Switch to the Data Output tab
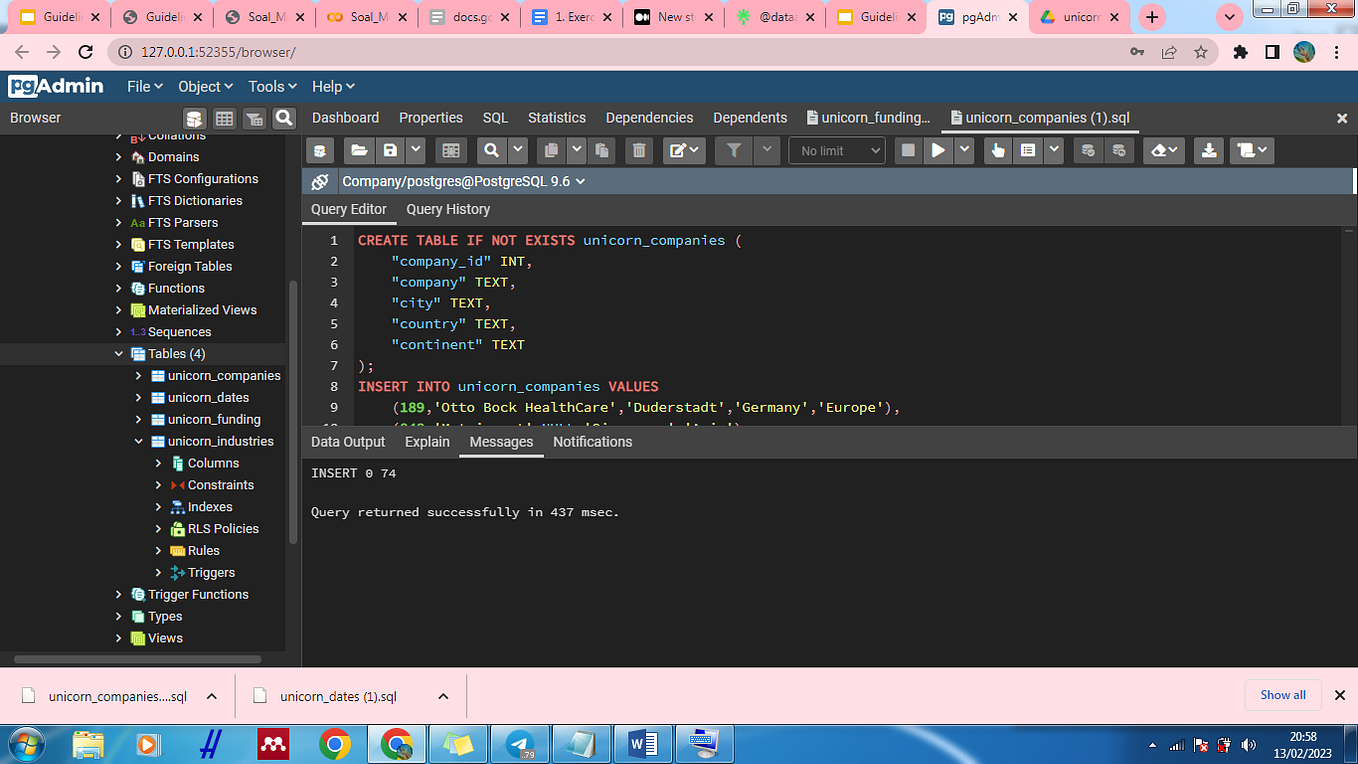The width and height of the screenshot is (1358, 764). click(347, 442)
